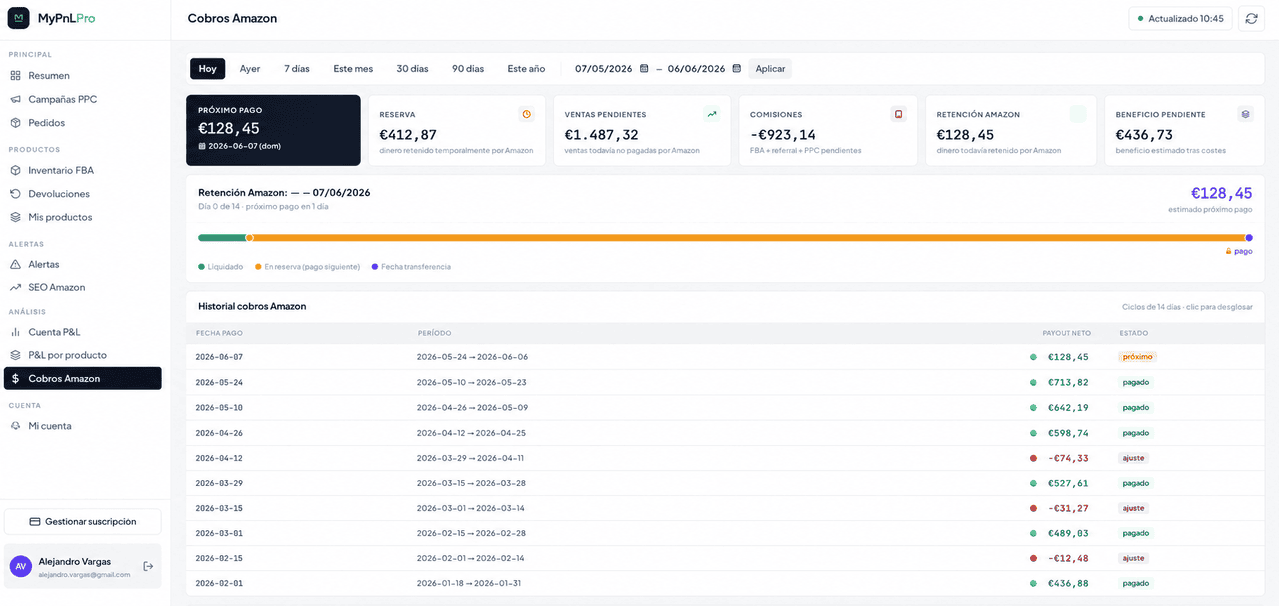This screenshot has width=1279, height=606.
Task: Click the Fecha pago column header
Action: tap(219, 333)
